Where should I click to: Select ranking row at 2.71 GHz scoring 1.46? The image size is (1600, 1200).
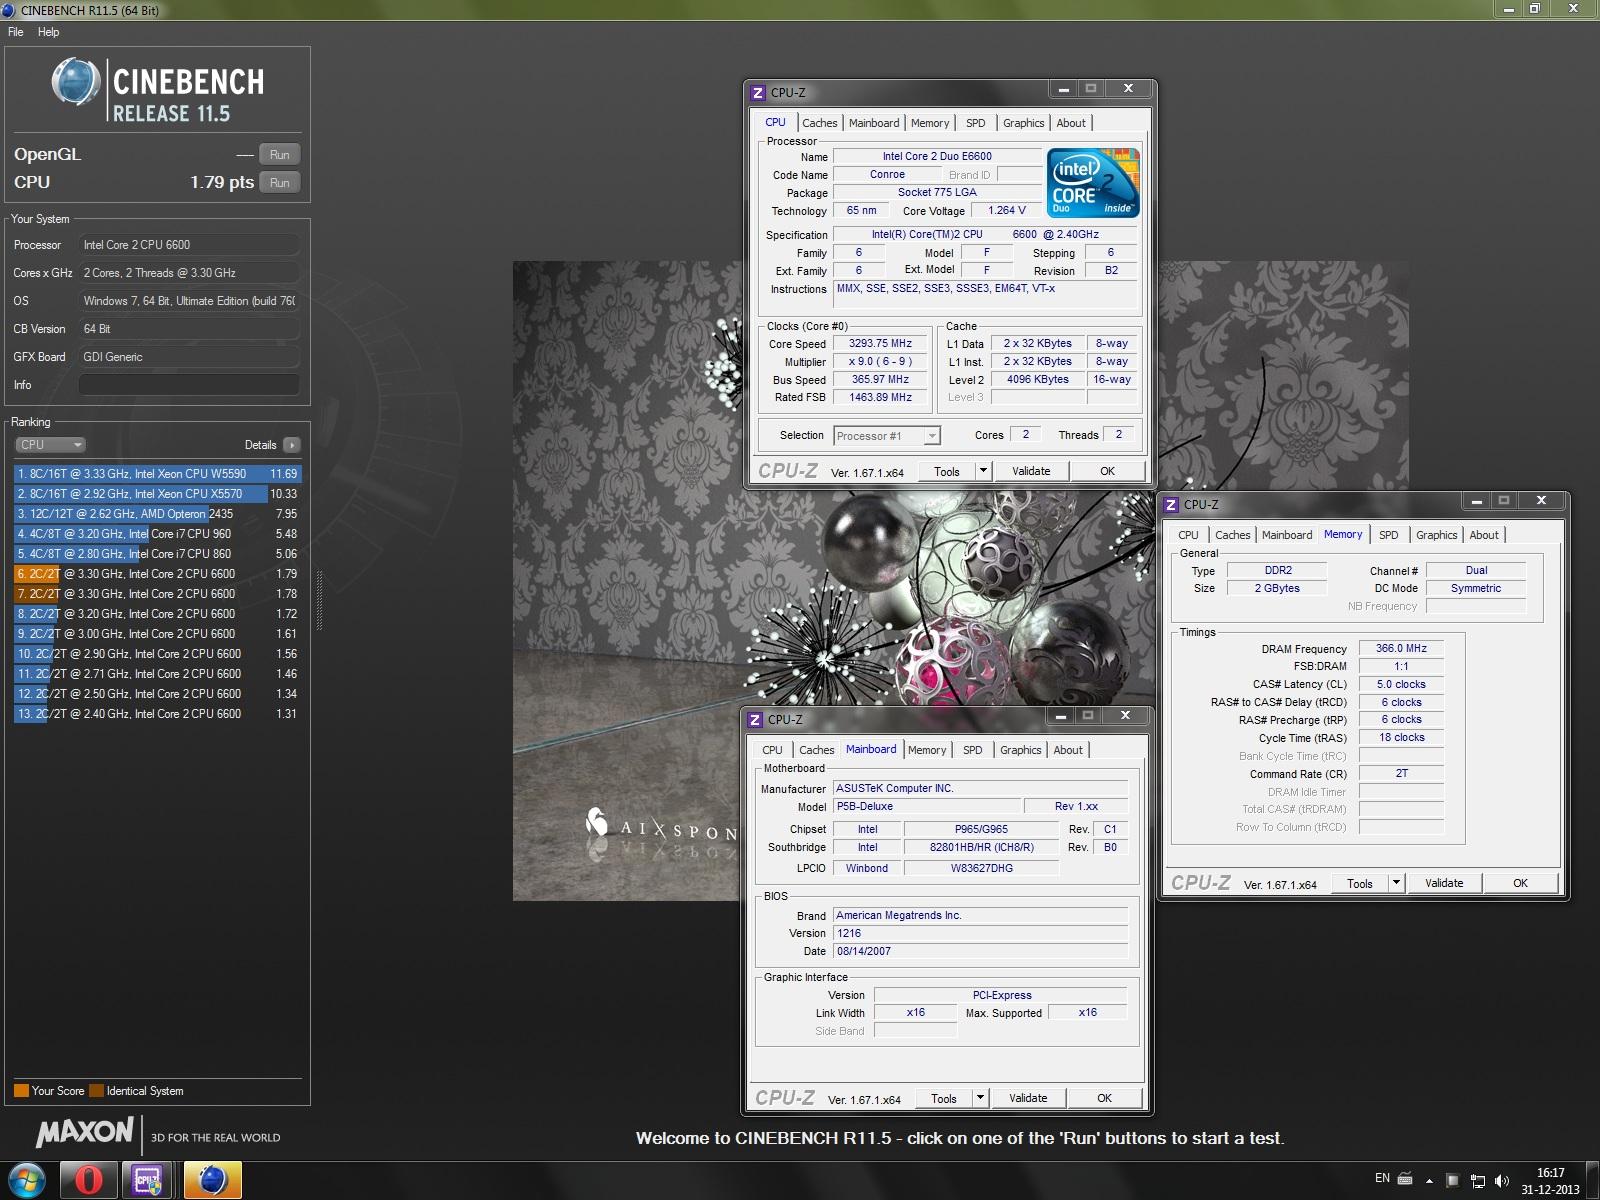(x=157, y=674)
